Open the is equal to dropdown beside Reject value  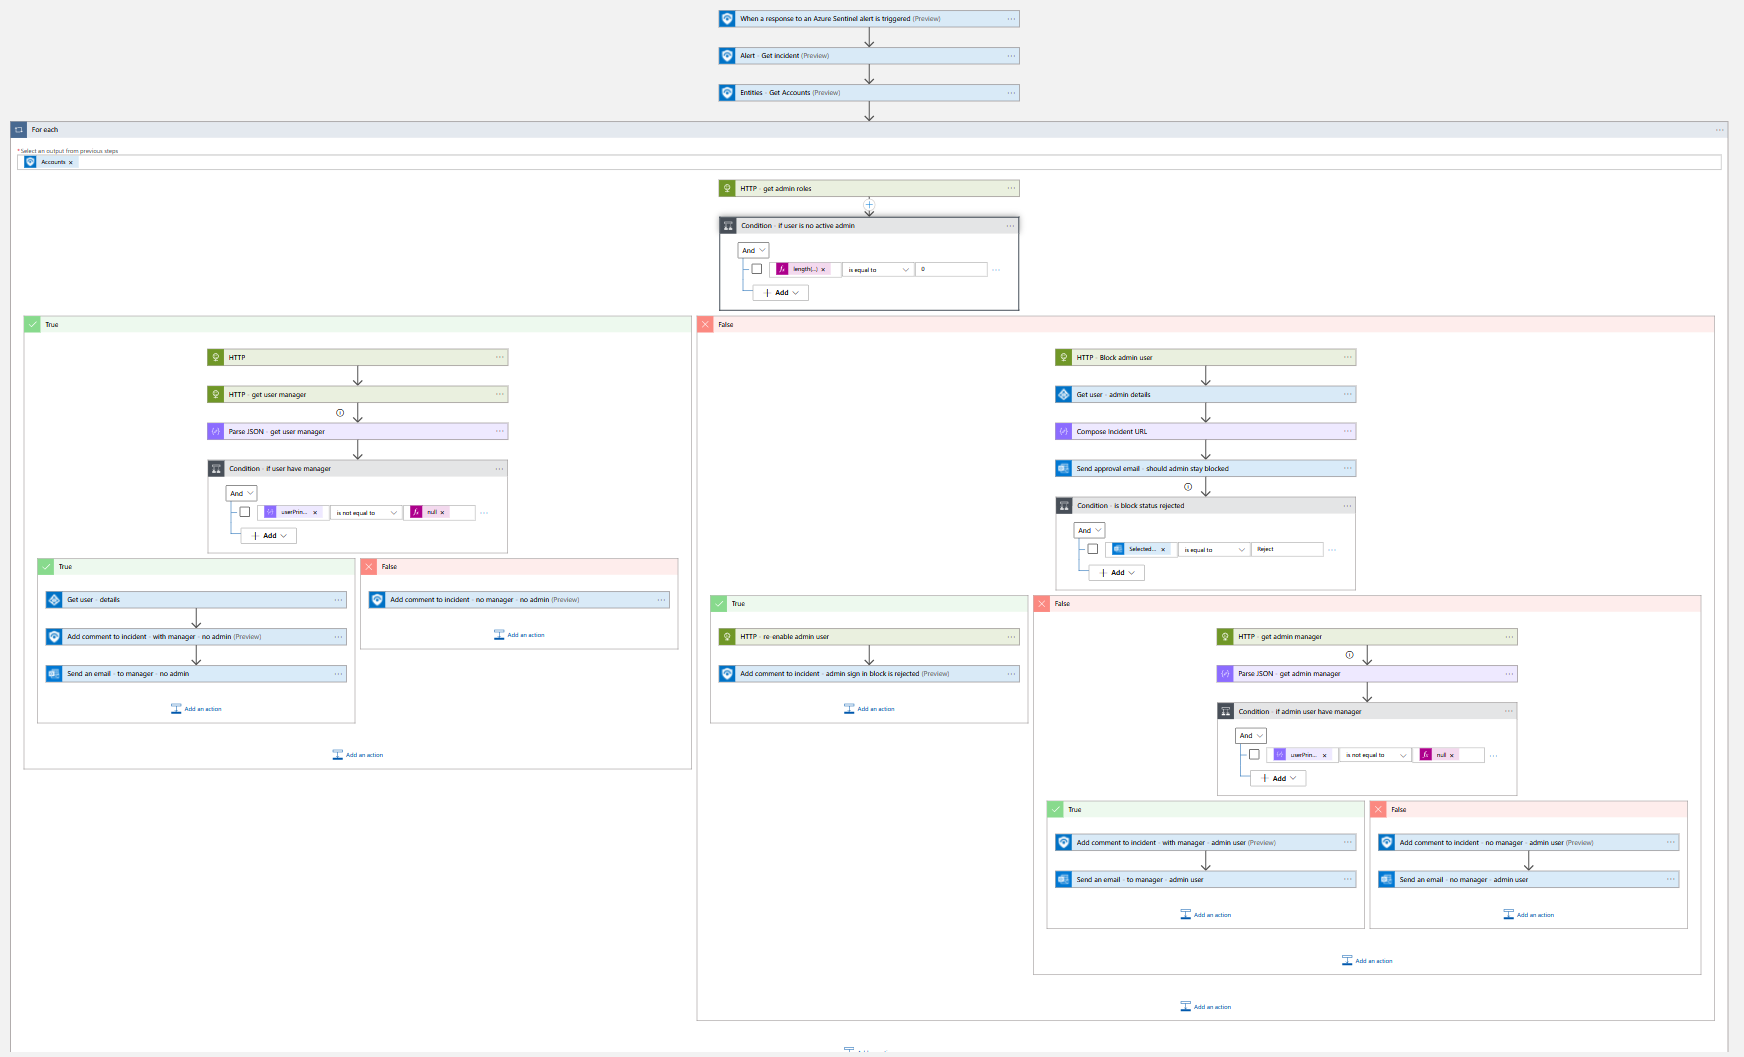coord(1214,550)
